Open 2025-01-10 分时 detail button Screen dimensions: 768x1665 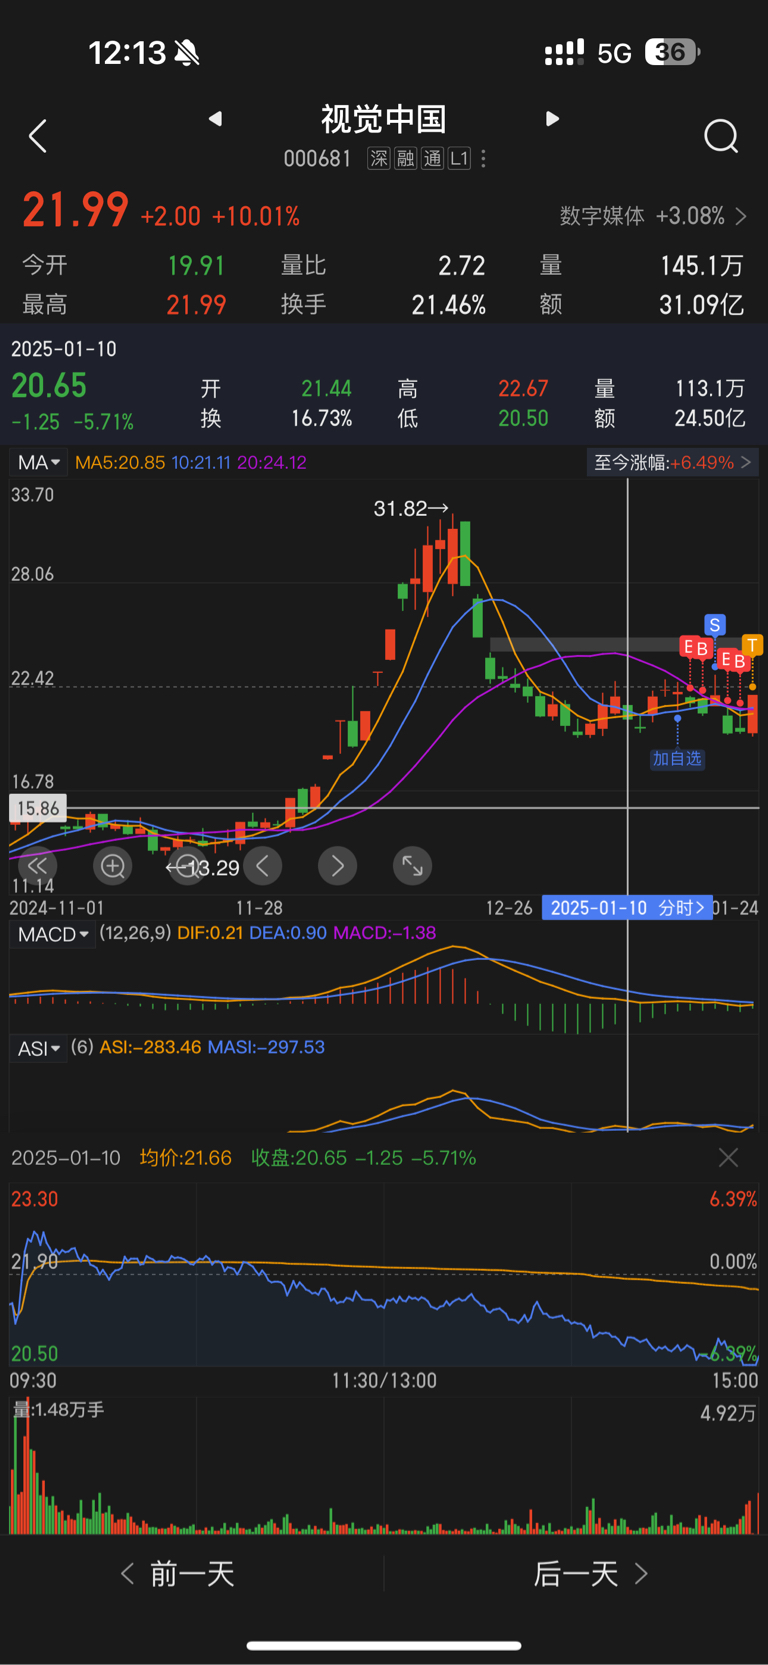627,908
